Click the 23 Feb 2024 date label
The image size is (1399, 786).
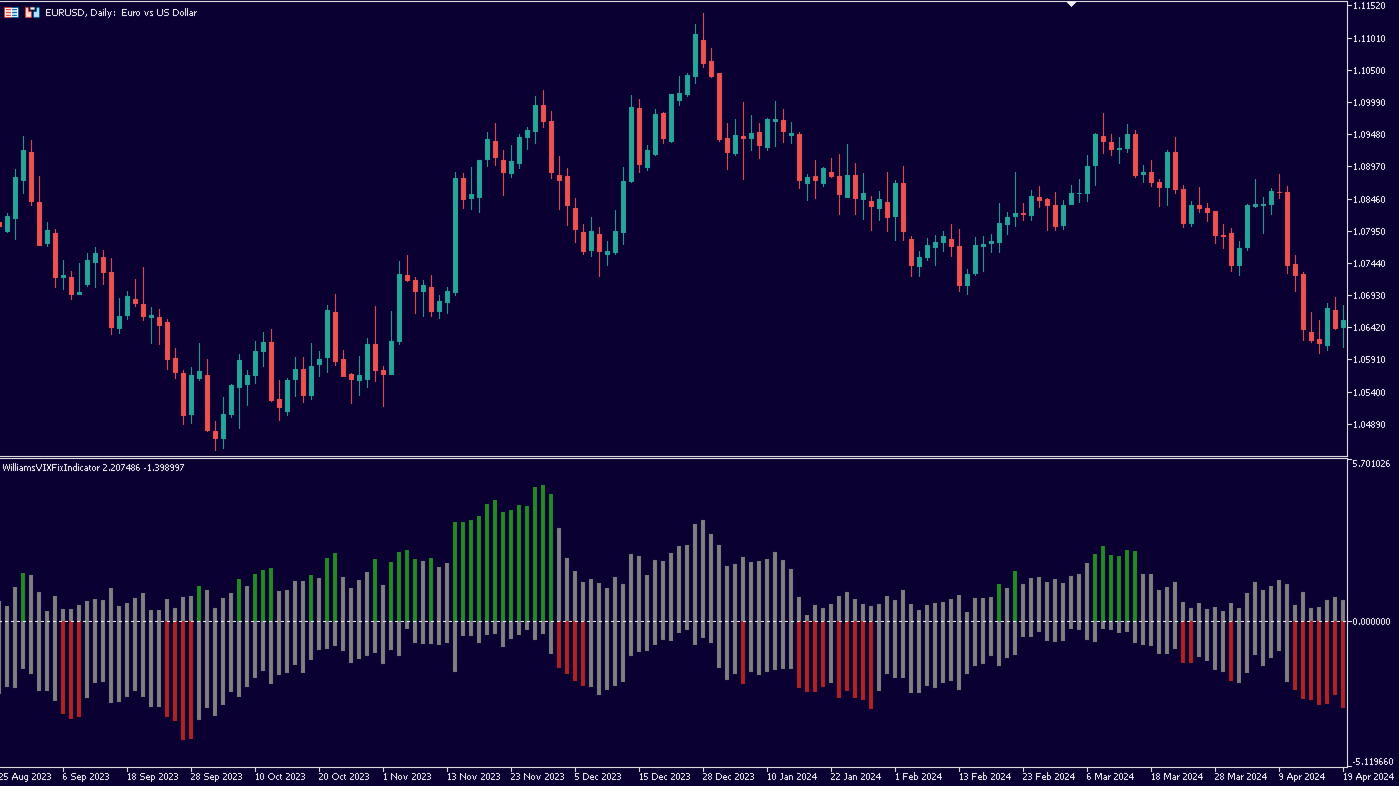(x=1048, y=776)
